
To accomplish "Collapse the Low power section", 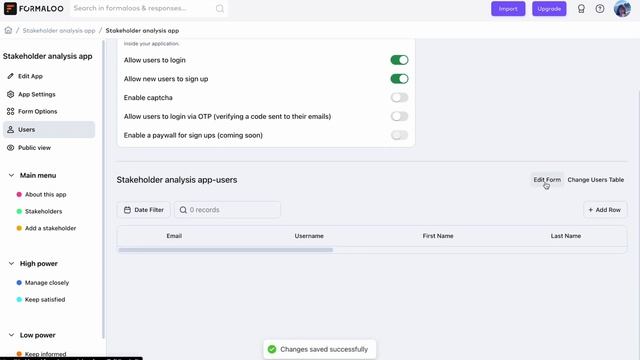I will click(11, 335).
